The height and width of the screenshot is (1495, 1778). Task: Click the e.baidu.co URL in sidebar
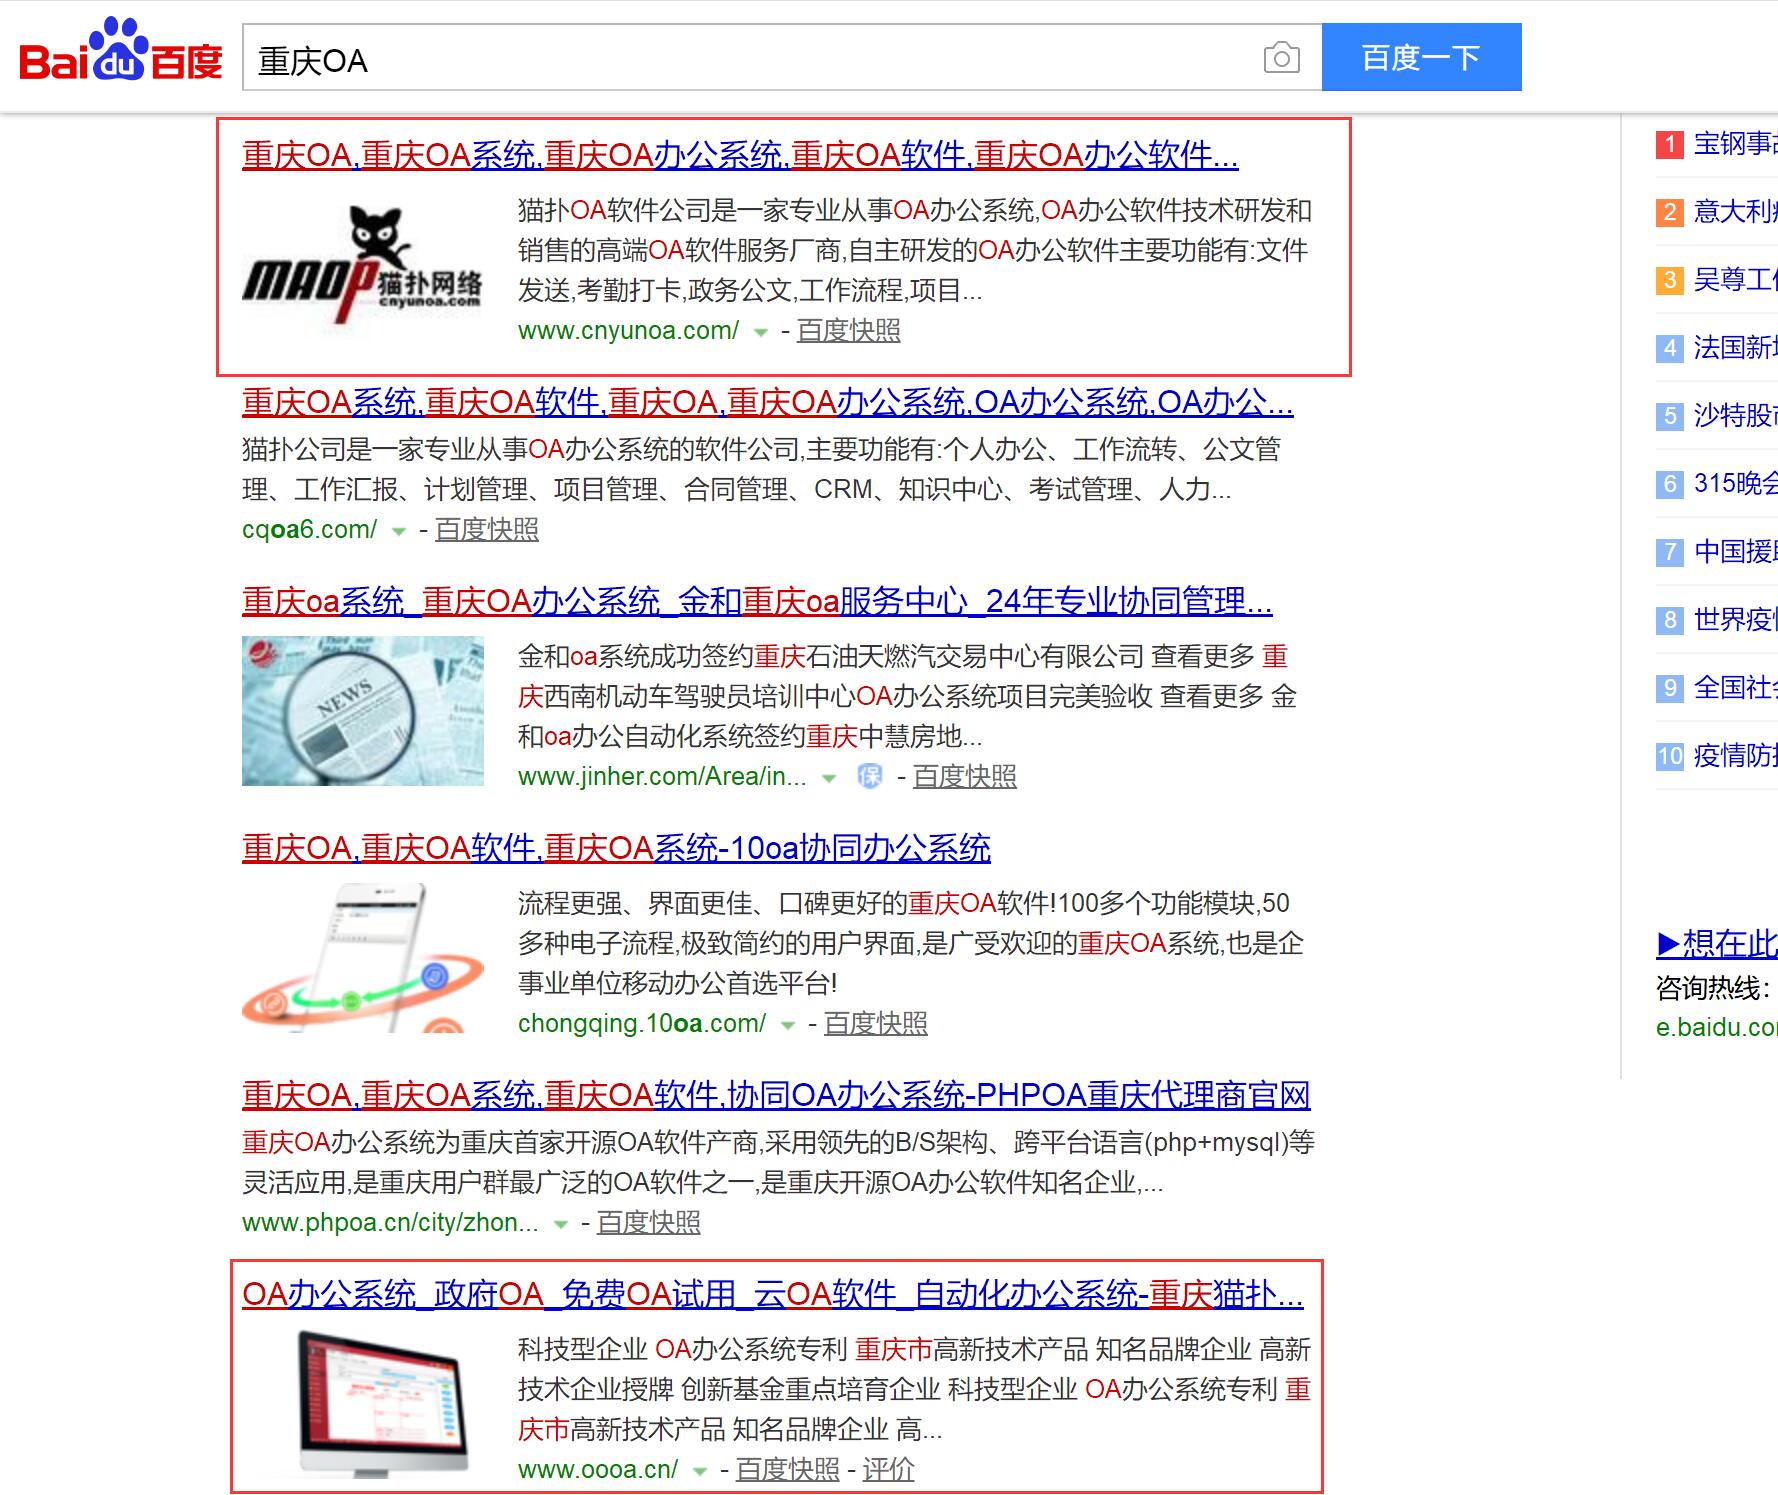click(x=1717, y=1027)
